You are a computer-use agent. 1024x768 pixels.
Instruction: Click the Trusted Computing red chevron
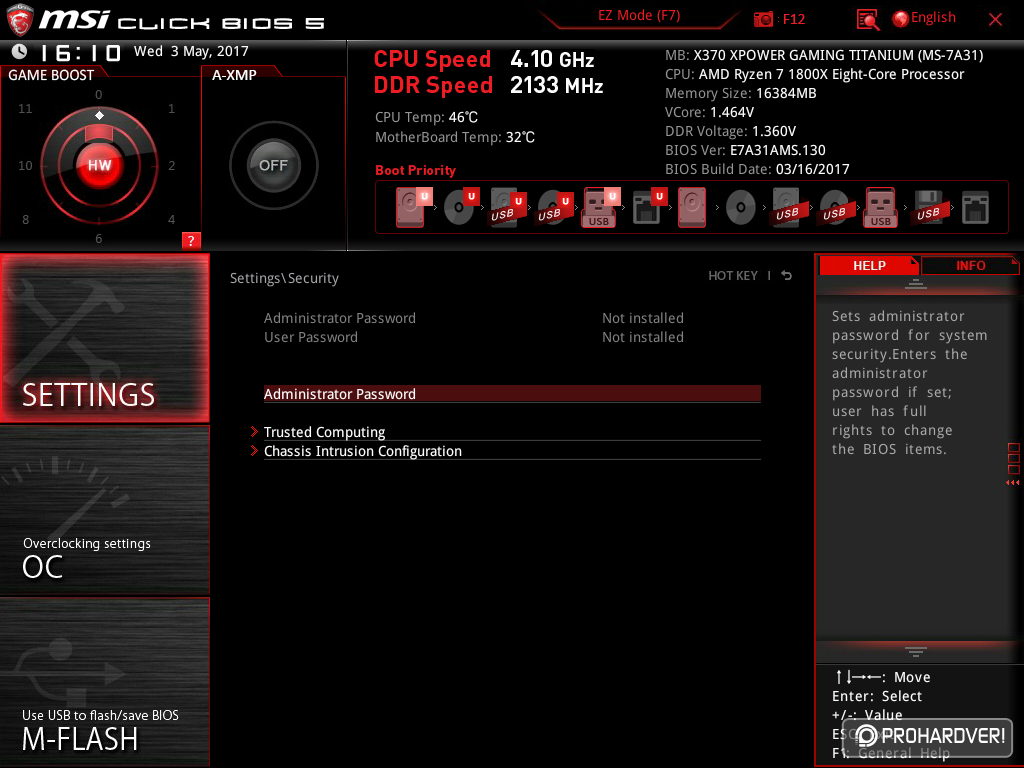(x=254, y=432)
